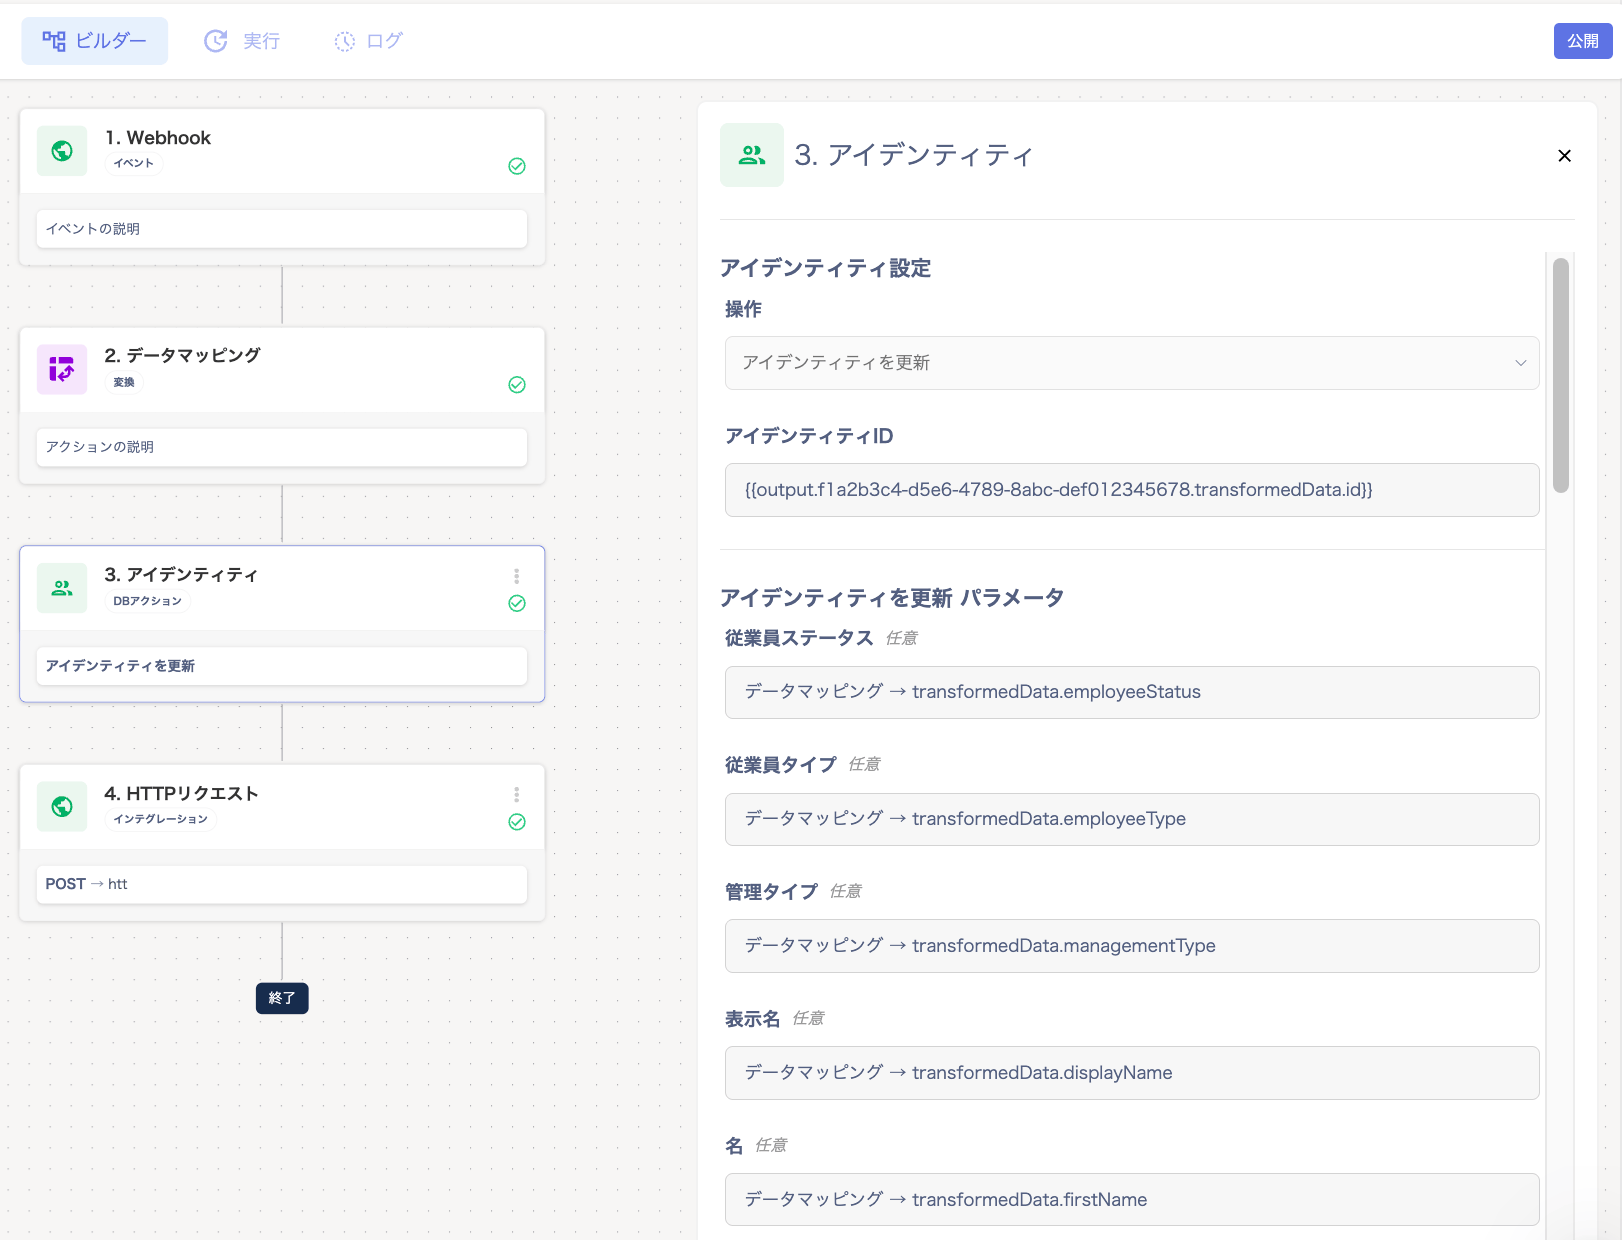Click the HTTPリクエスト step green checkmark
Image resolution: width=1622 pixels, height=1240 pixels.
pos(517,822)
